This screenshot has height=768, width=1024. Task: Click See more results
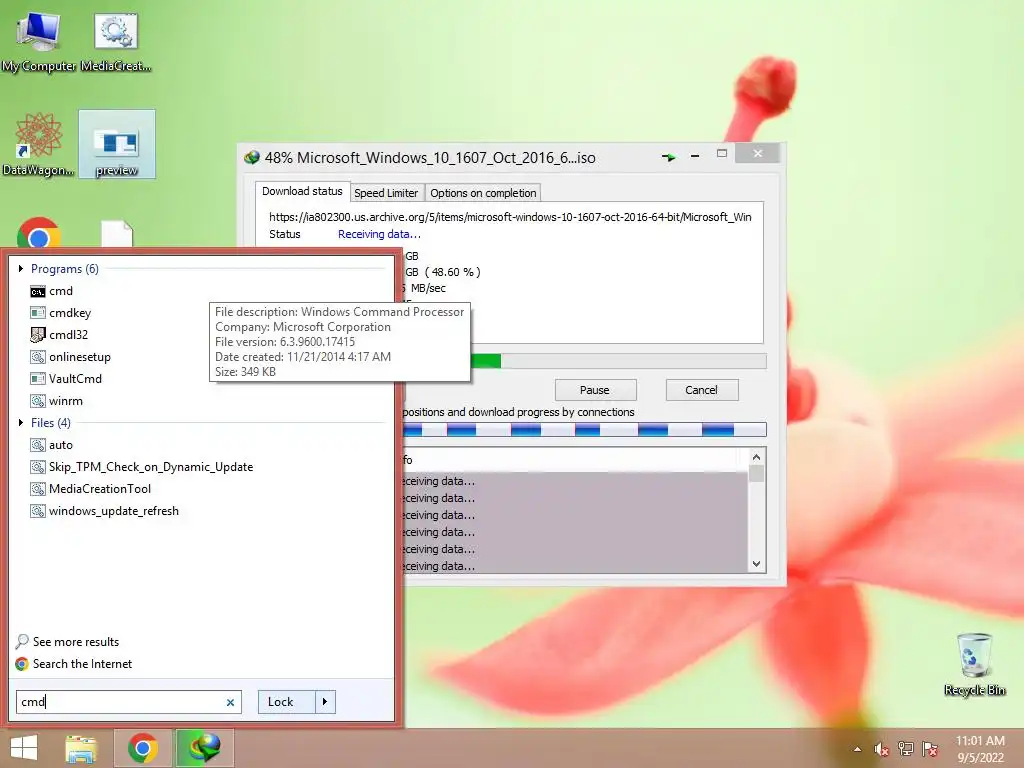click(67, 642)
